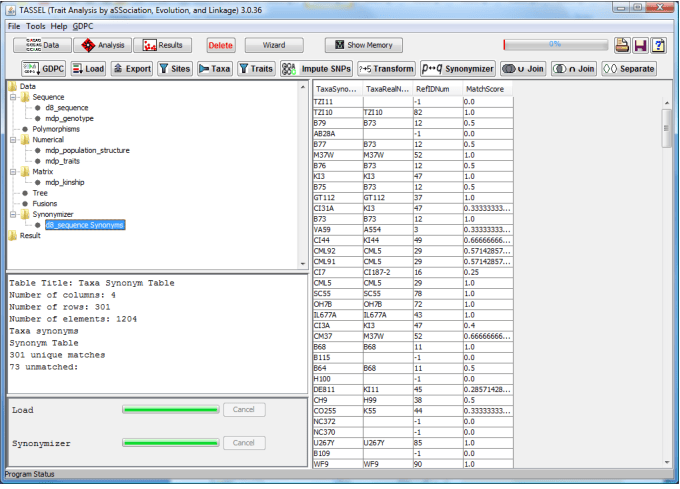Click the Show Memory button
The height and width of the screenshot is (489, 680).
[x=363, y=45]
